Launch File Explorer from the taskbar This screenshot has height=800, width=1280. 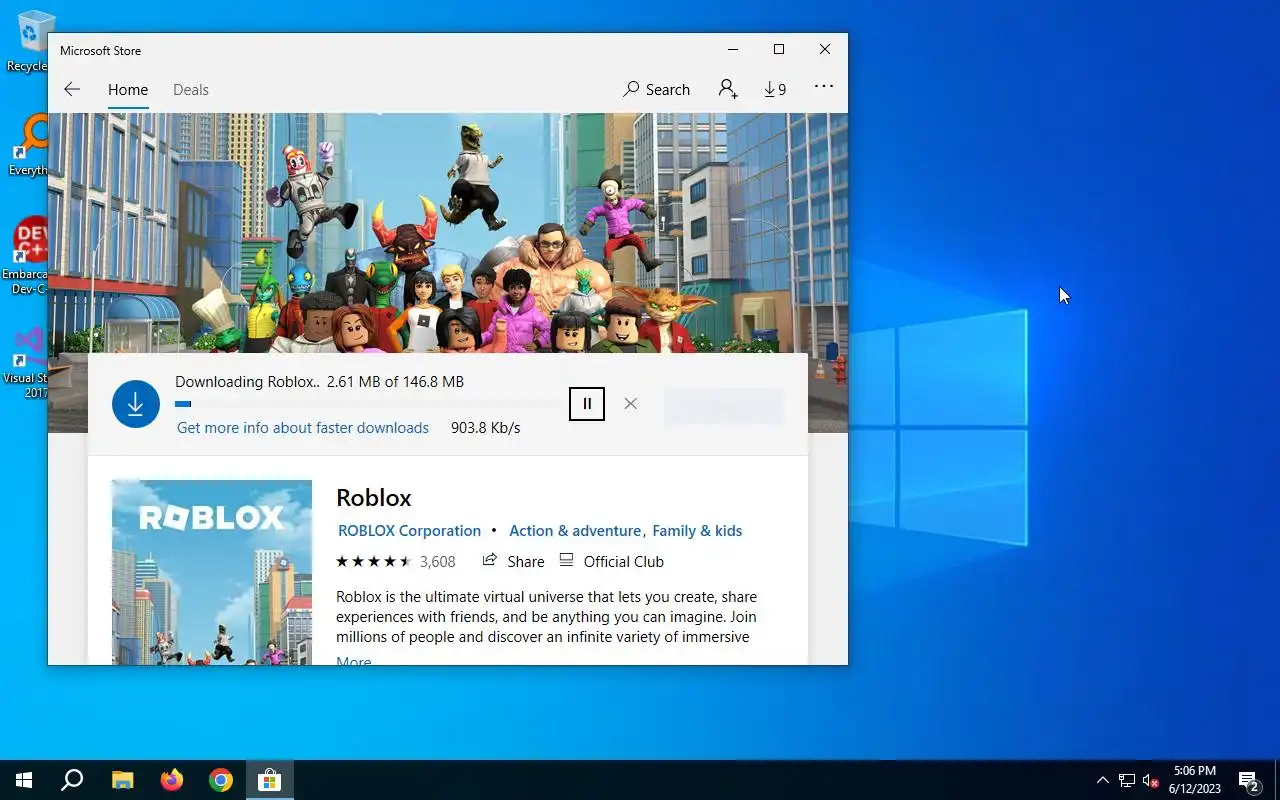[x=122, y=780]
